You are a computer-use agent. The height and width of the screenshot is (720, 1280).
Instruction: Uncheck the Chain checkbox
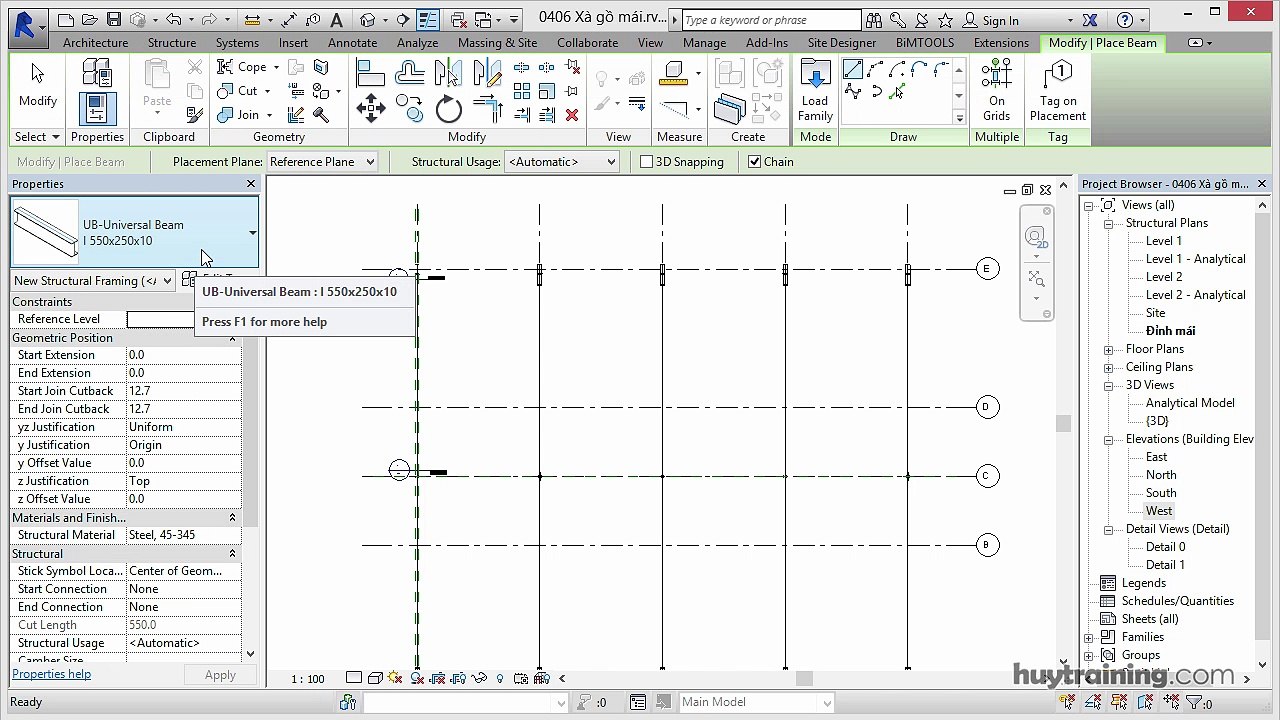(x=754, y=161)
